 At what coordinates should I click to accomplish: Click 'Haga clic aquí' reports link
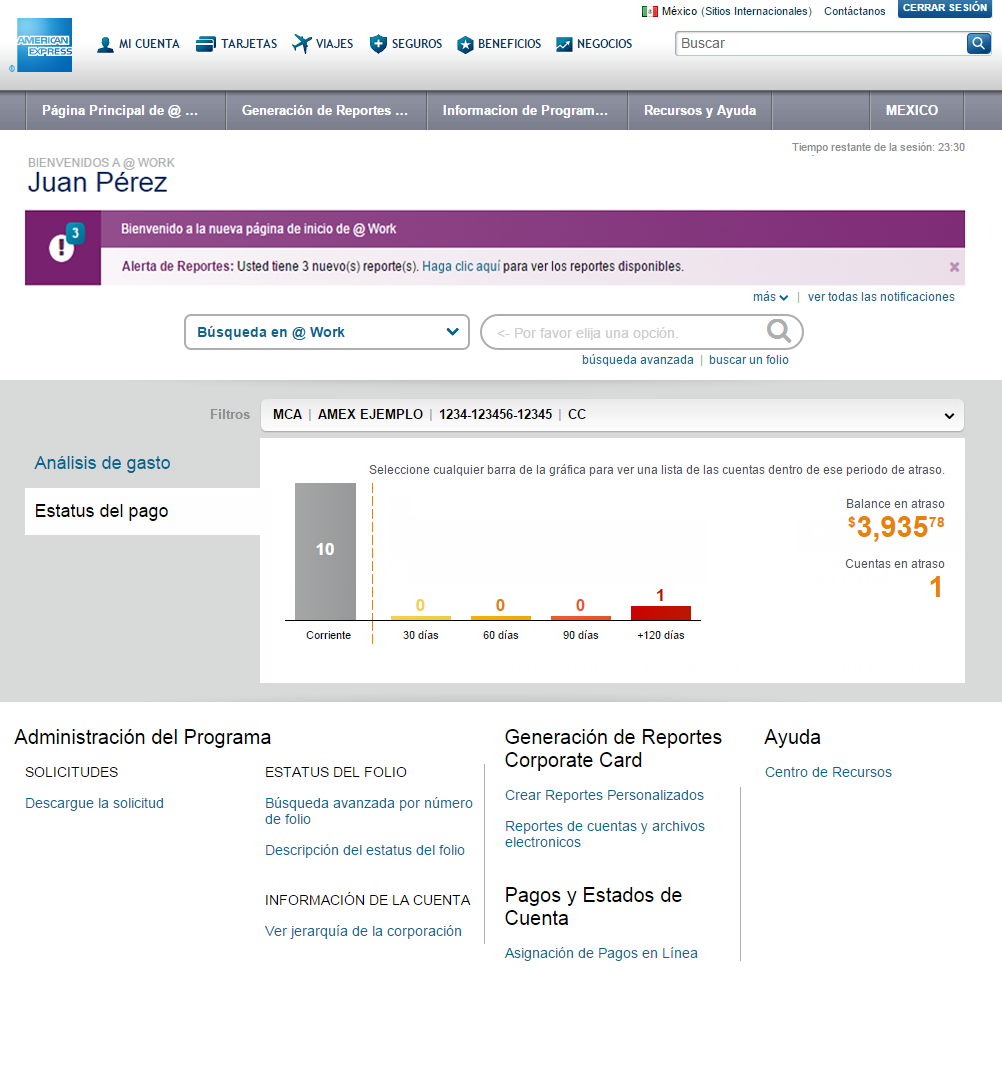tap(461, 266)
